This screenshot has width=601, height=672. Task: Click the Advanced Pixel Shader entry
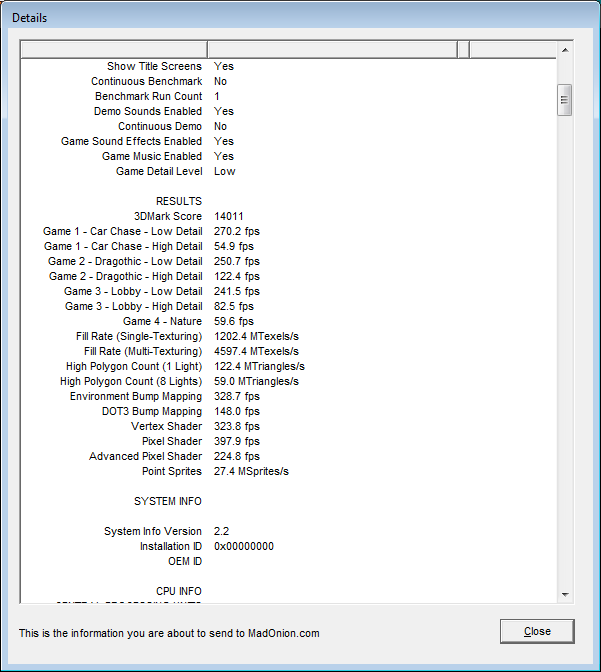pyautogui.click(x=145, y=456)
